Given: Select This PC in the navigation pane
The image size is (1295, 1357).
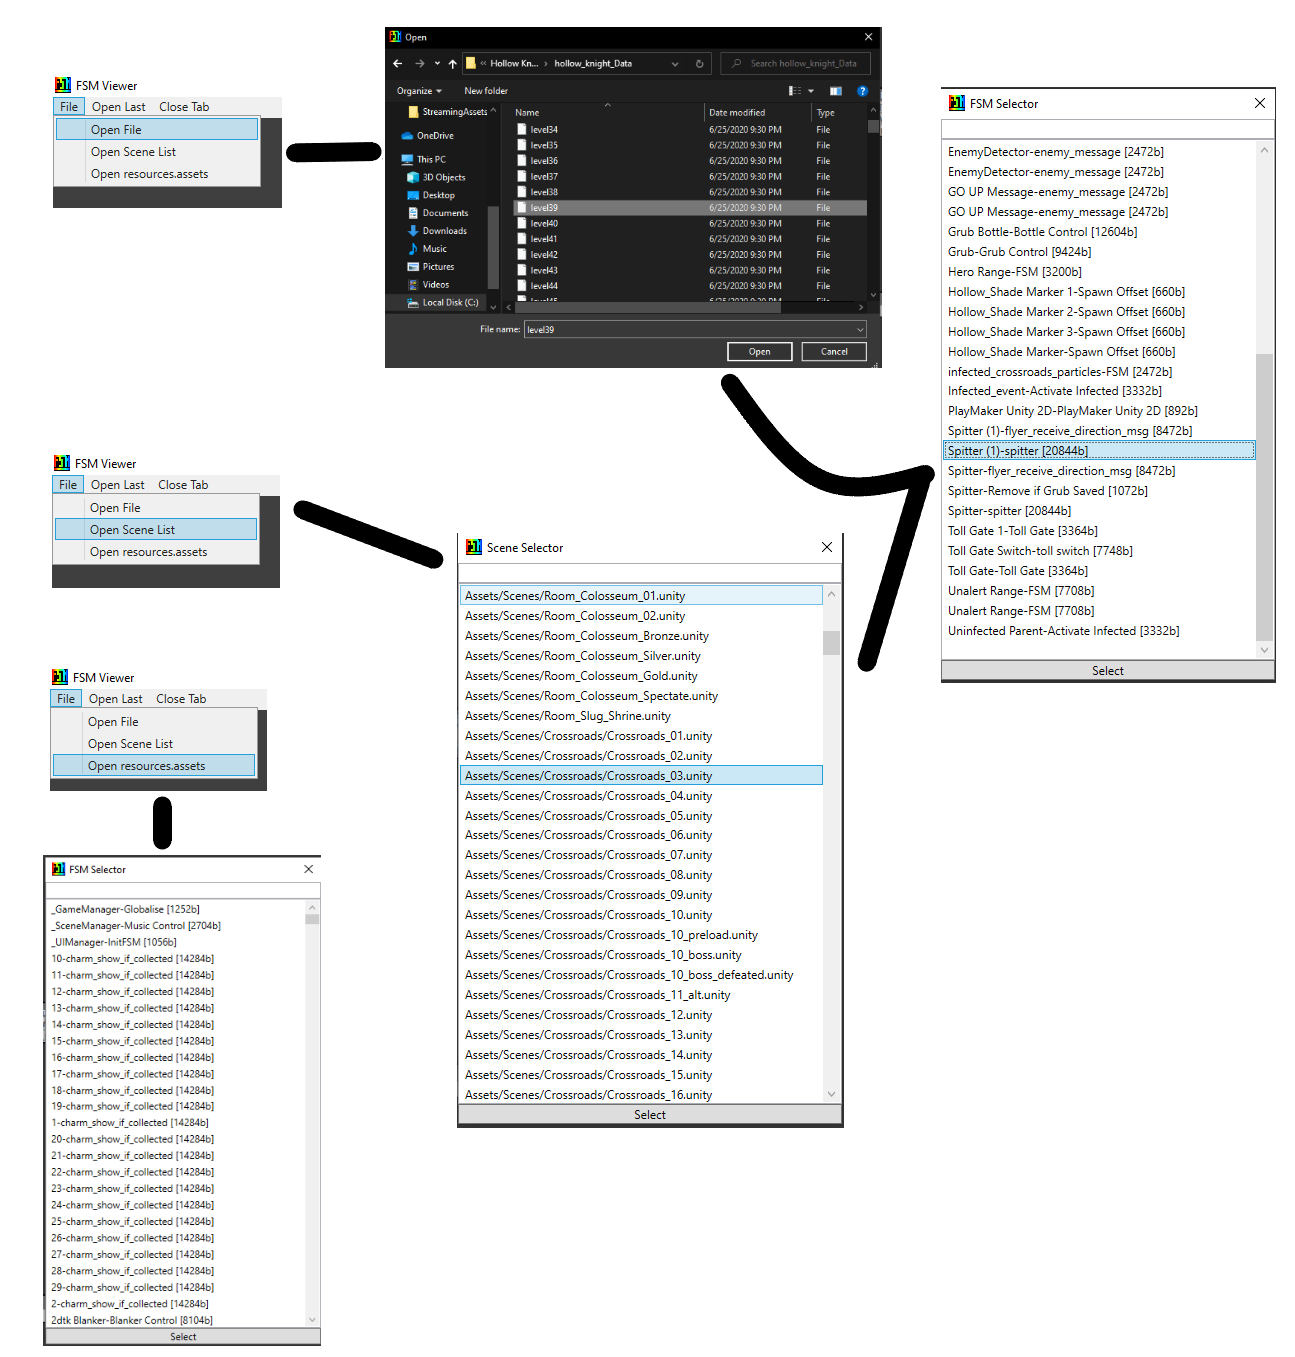Looking at the screenshot, I should pos(423,159).
